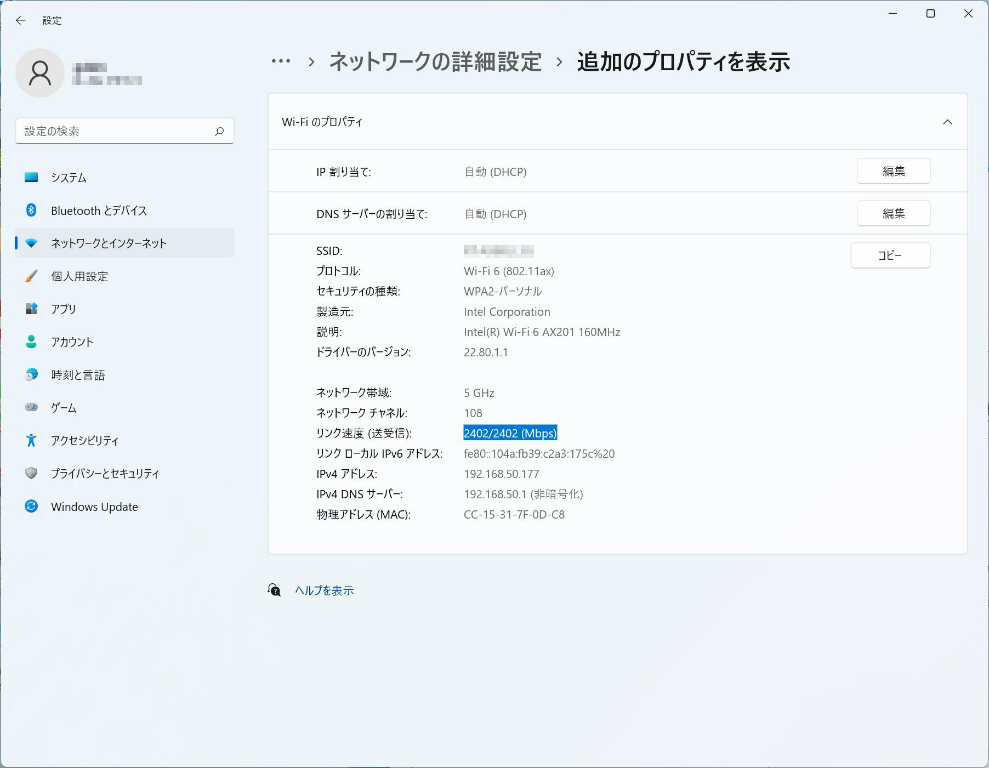
Task: Click the Bluetooth icon in sidebar
Action: pos(31,211)
